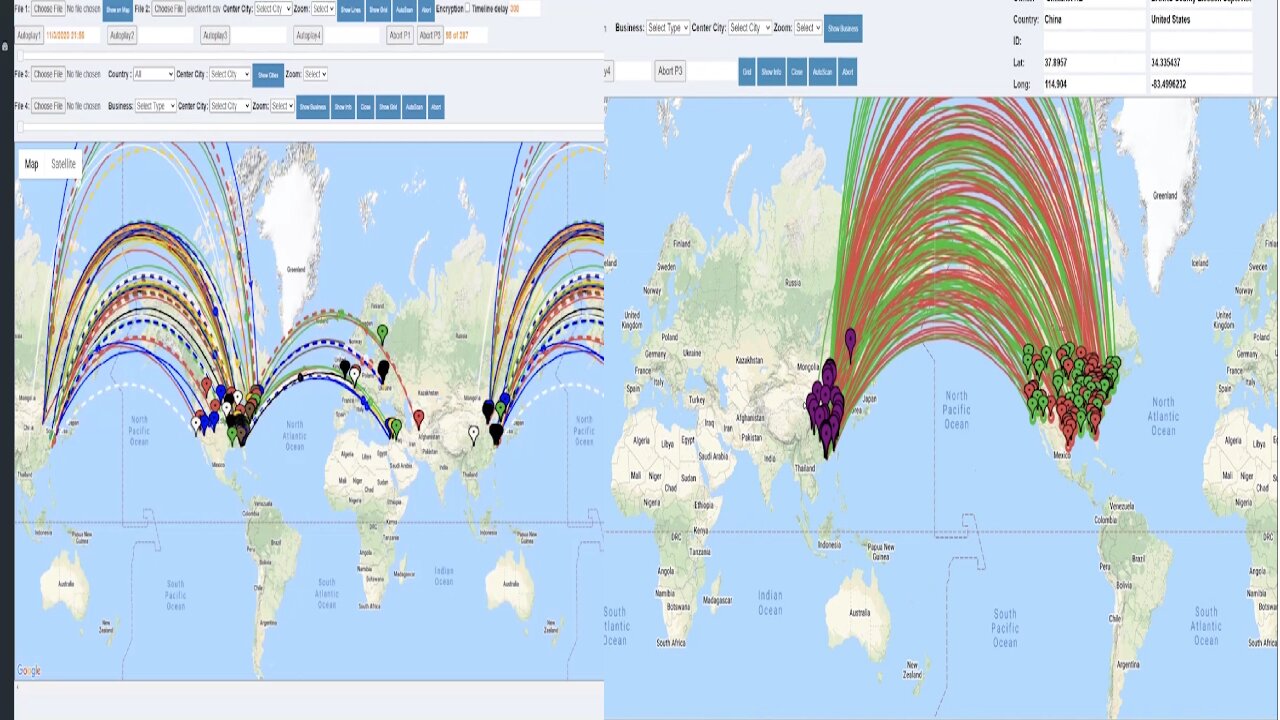Click Show Info in right panel
1280x720 pixels.
pos(771,72)
